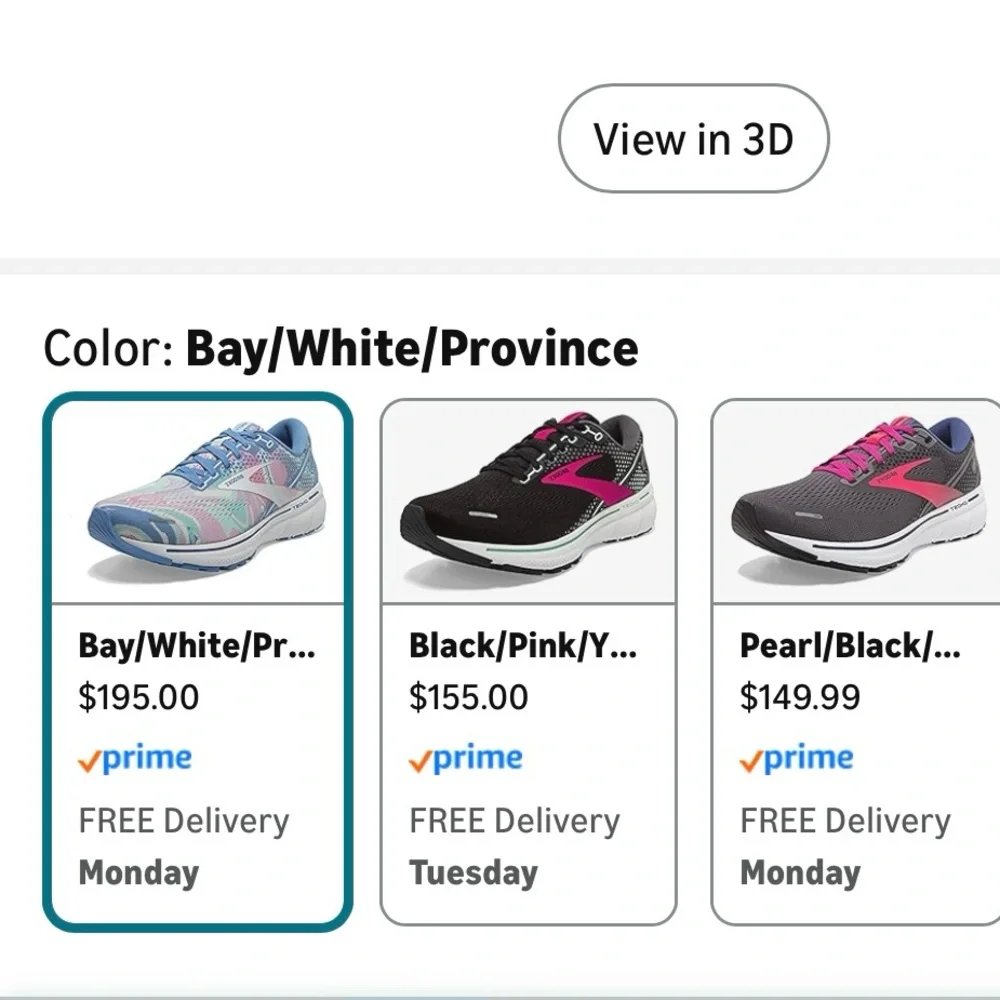Screen dimensions: 1000x1000
Task: Click FREE Delivery Tuesday on middle variant
Action: coord(513,847)
